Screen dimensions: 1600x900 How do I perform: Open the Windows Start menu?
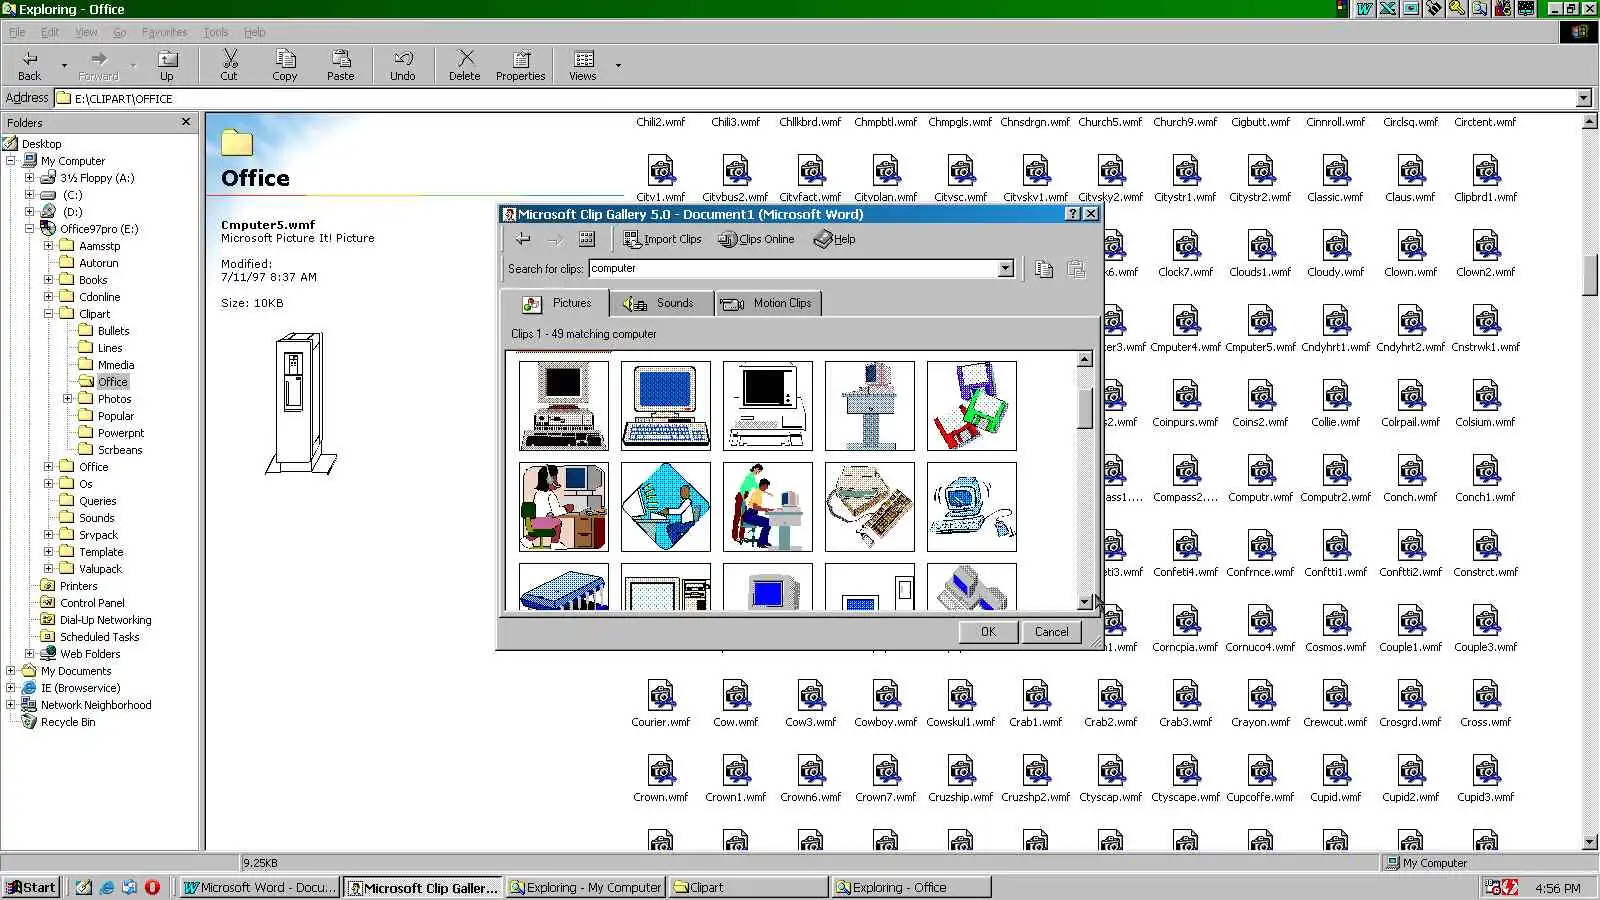tap(31, 887)
